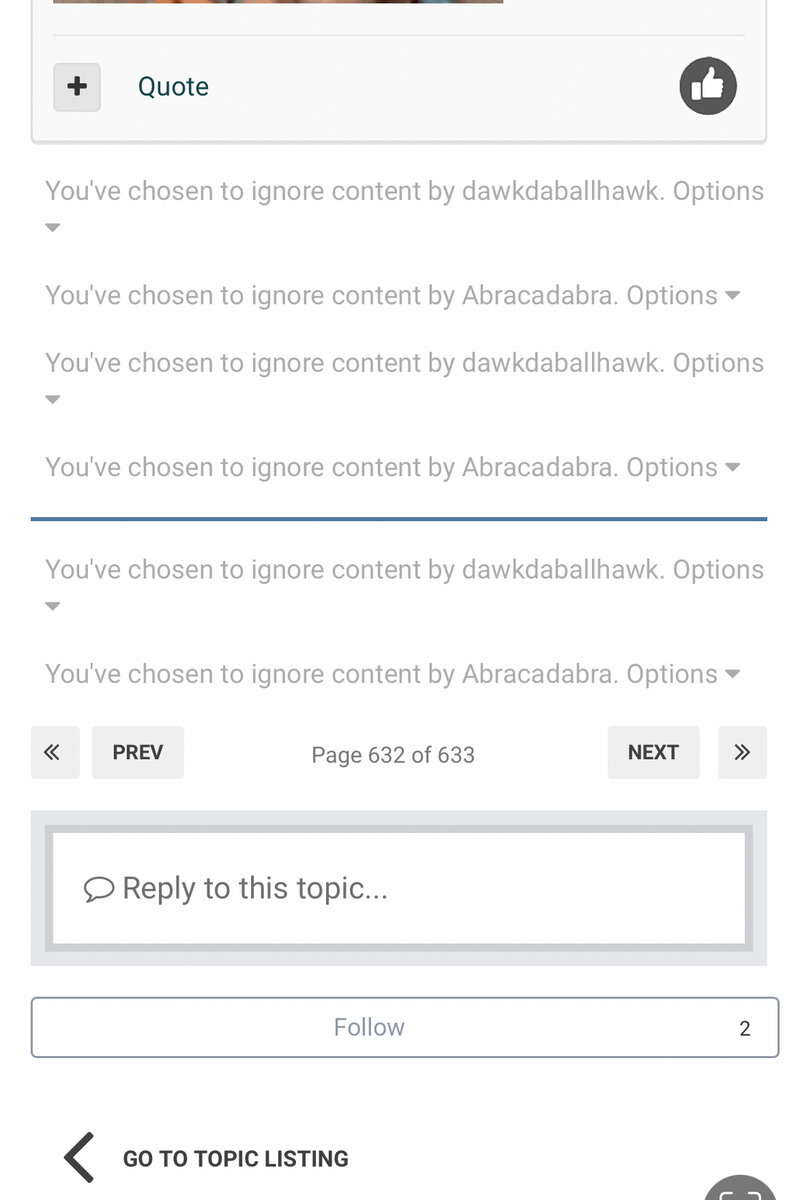Click the NEXT page button
The height and width of the screenshot is (1200, 798).
[653, 752]
